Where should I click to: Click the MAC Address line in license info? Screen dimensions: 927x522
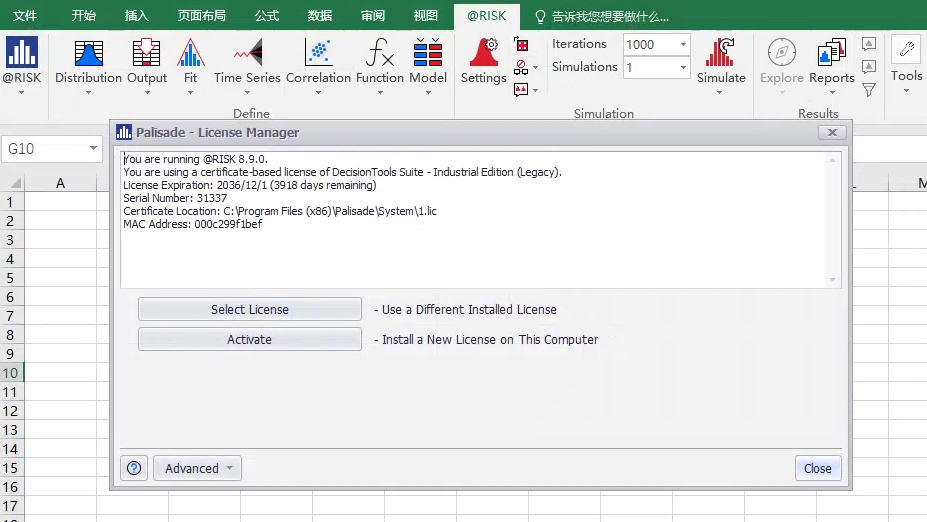click(x=193, y=224)
